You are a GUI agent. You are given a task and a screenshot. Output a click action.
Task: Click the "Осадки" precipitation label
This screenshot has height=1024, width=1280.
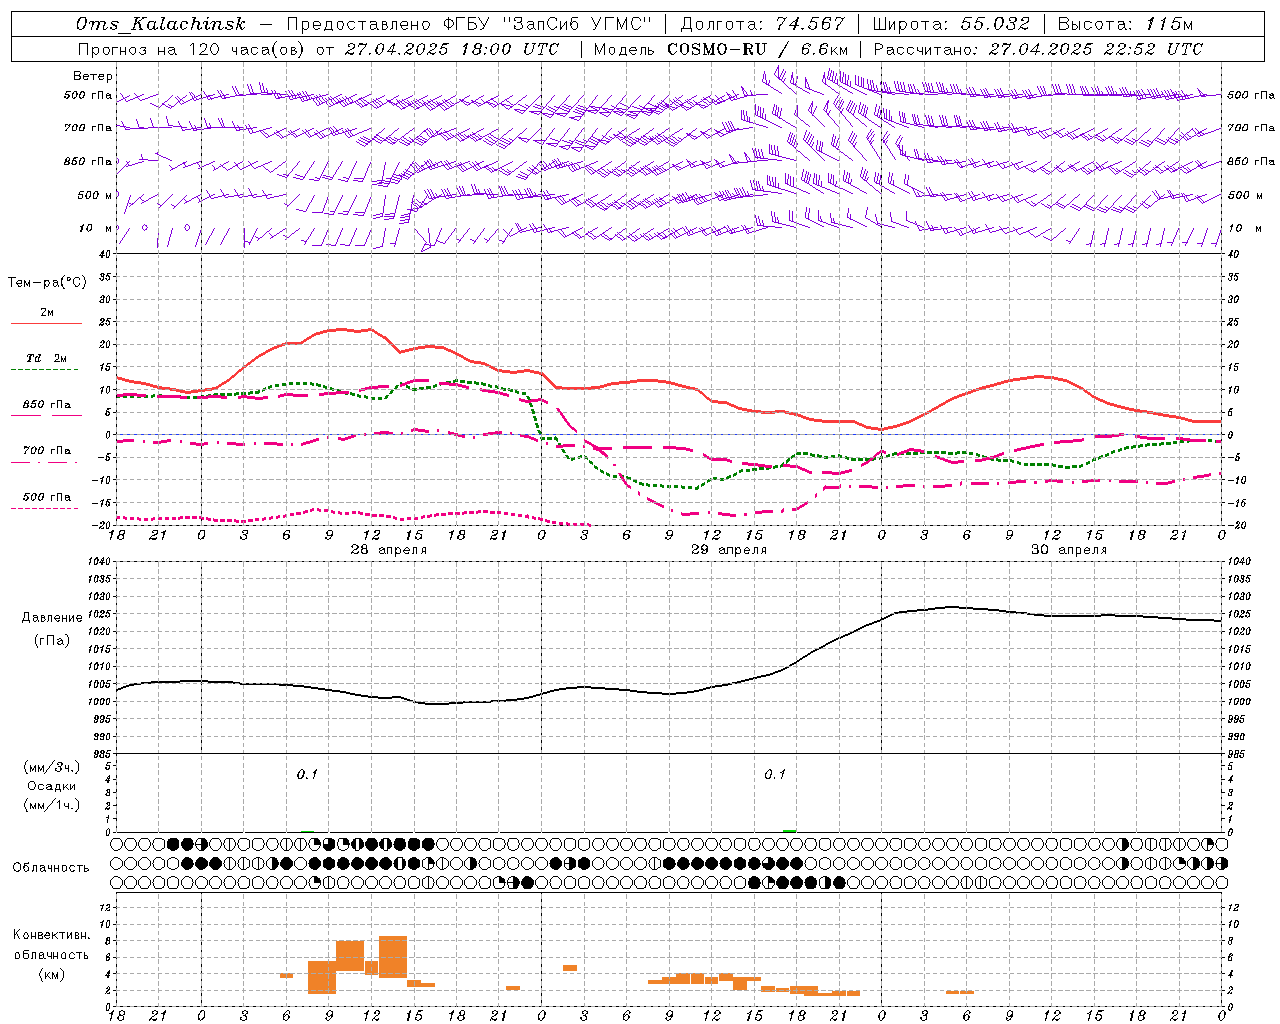(x=52, y=786)
